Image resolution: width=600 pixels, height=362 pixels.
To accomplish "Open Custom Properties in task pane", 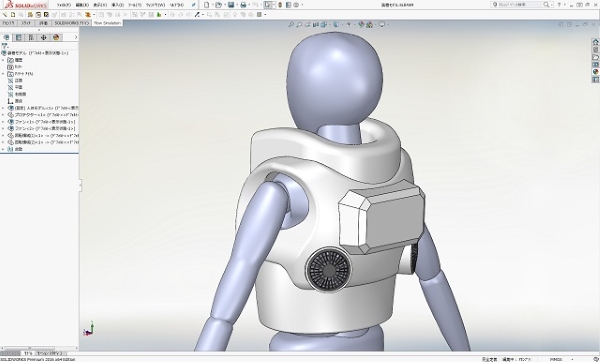I will 595,80.
